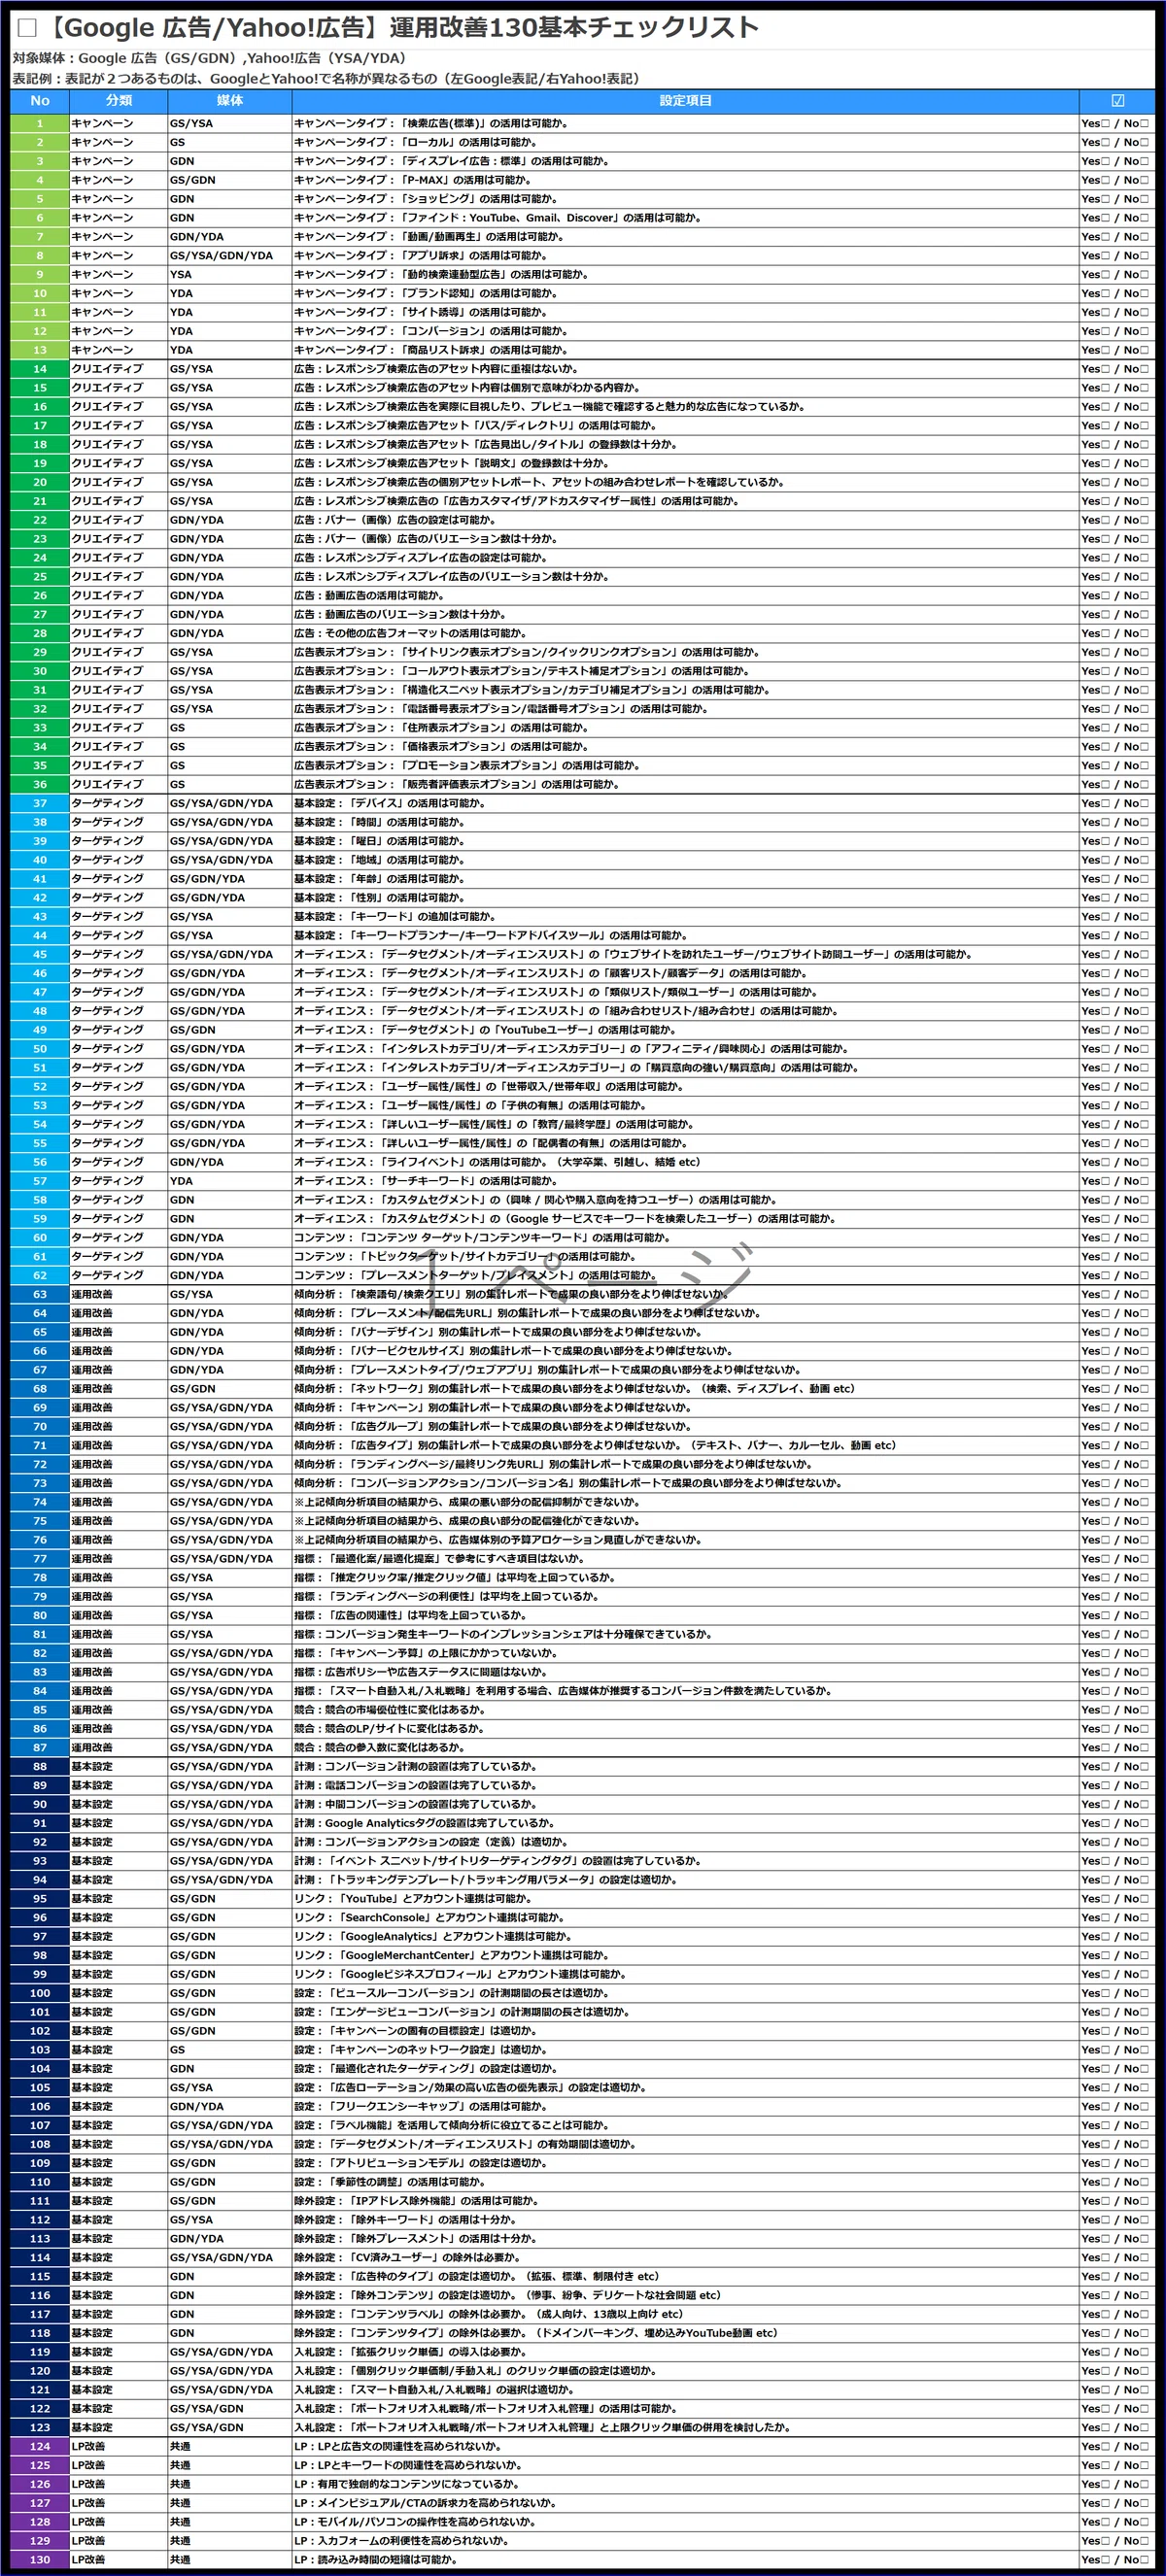Select '基本設定' category cell in row 88
Viewport: 1166px width, 2576px height.
[119, 1767]
